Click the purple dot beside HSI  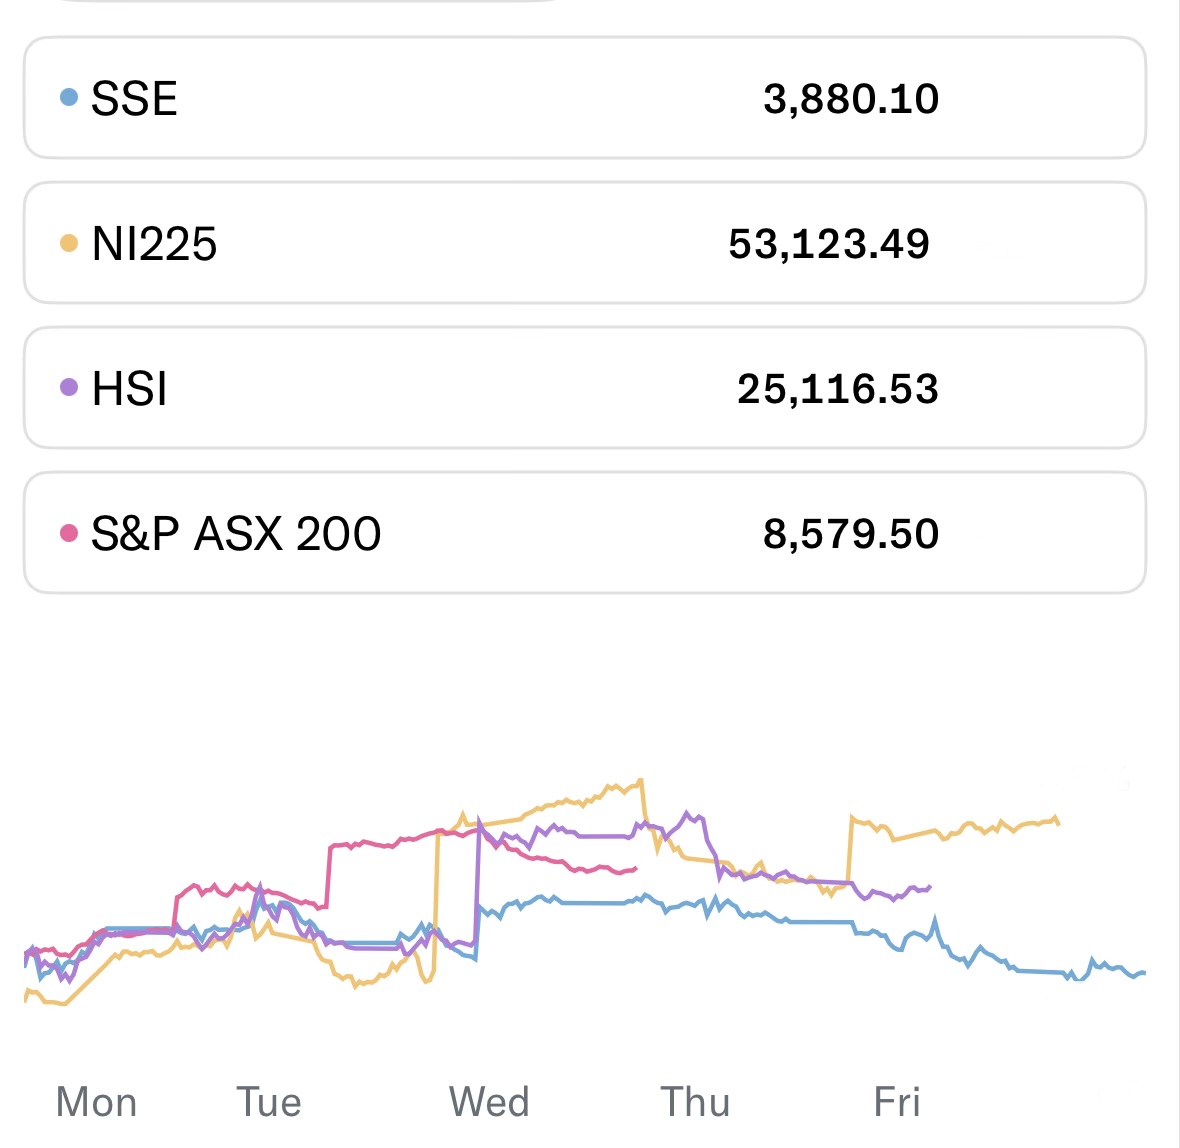(69, 388)
